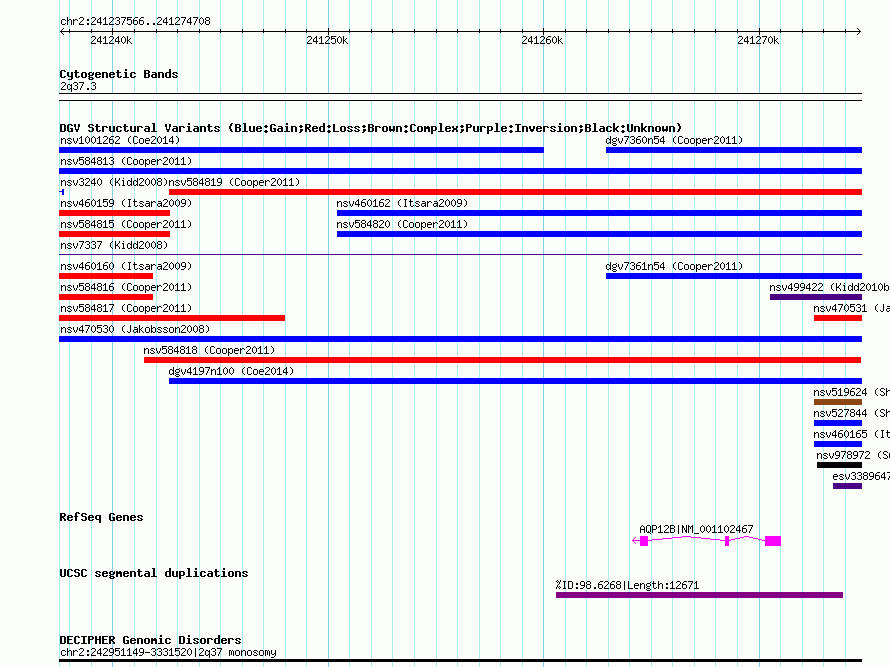Open the nsv527844 blue gain bar
This screenshot has width=890, height=667.
(838, 423)
